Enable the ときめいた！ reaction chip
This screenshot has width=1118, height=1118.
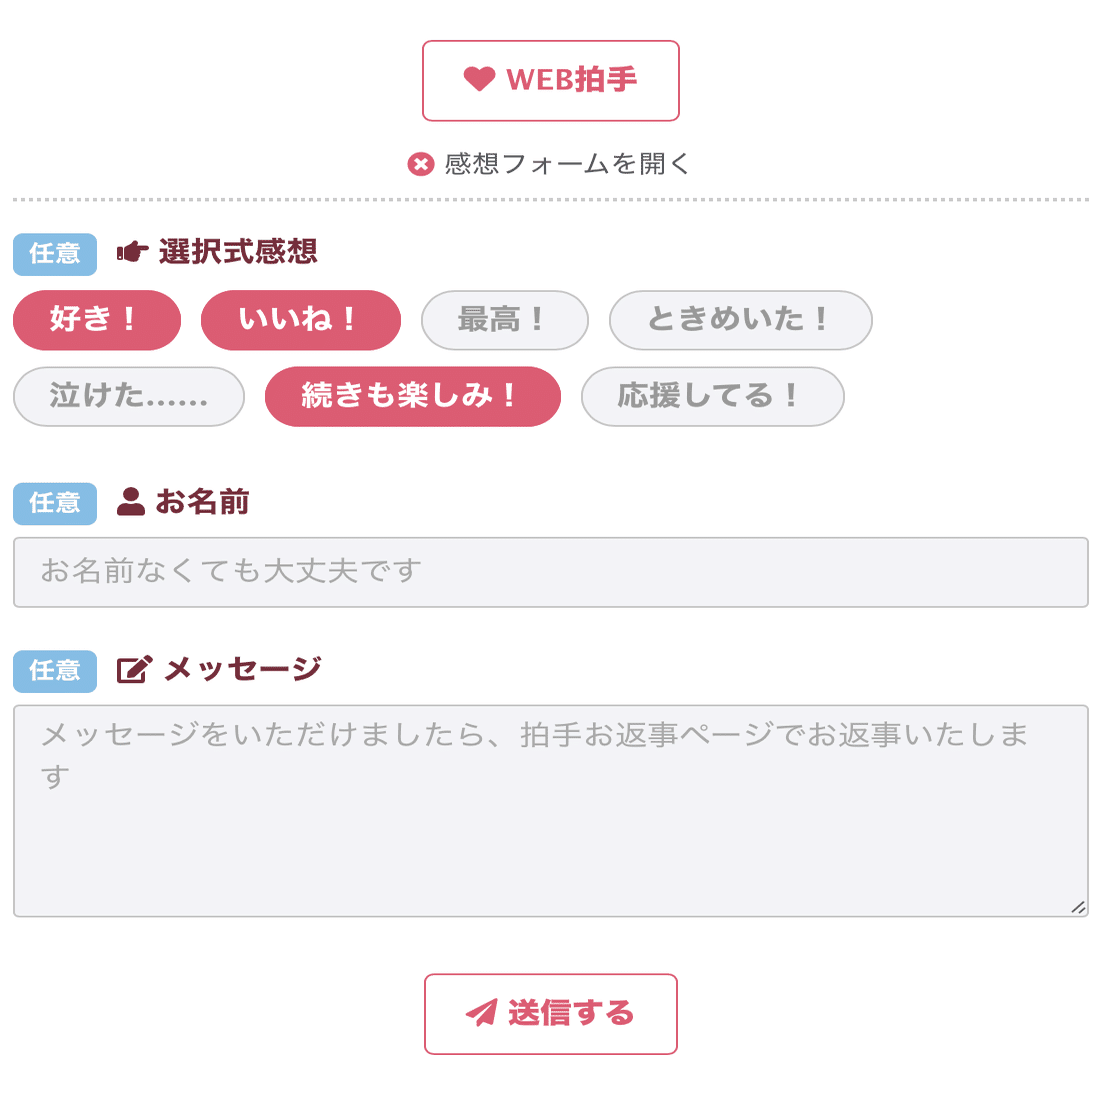coord(740,320)
